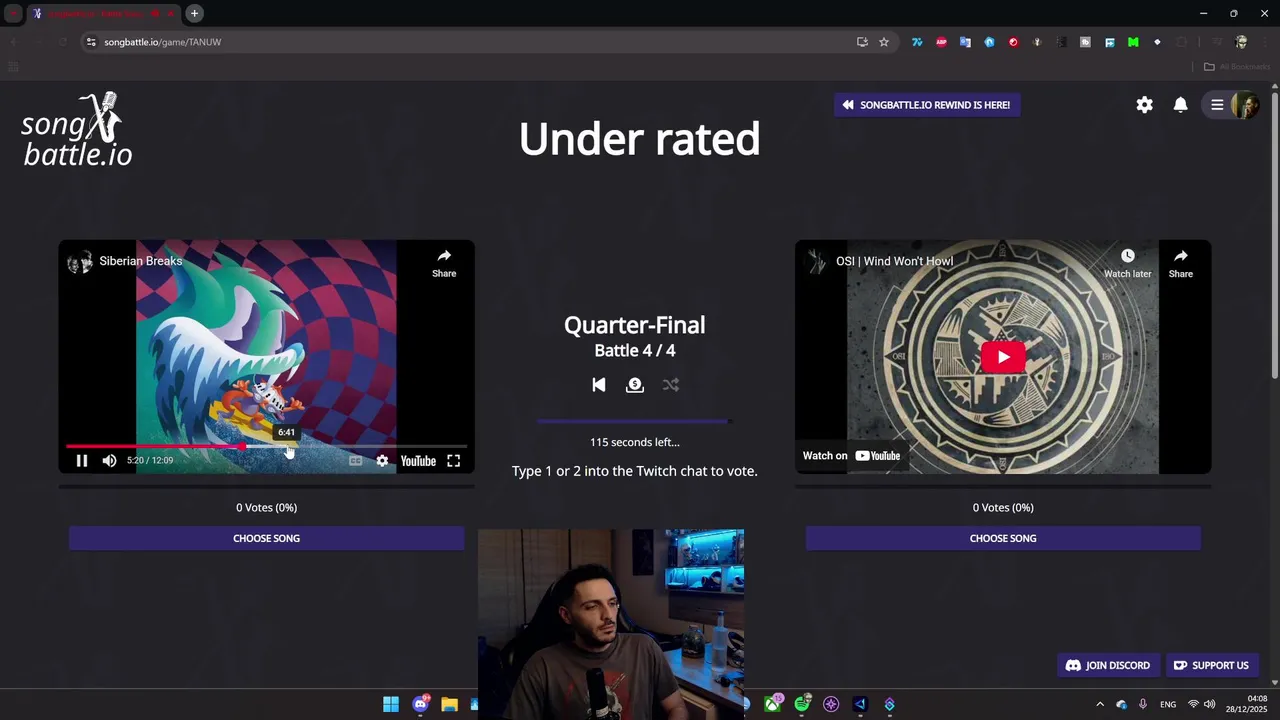Open Siberian Breaks channel avatar
The height and width of the screenshot is (720, 1280).
(79, 262)
